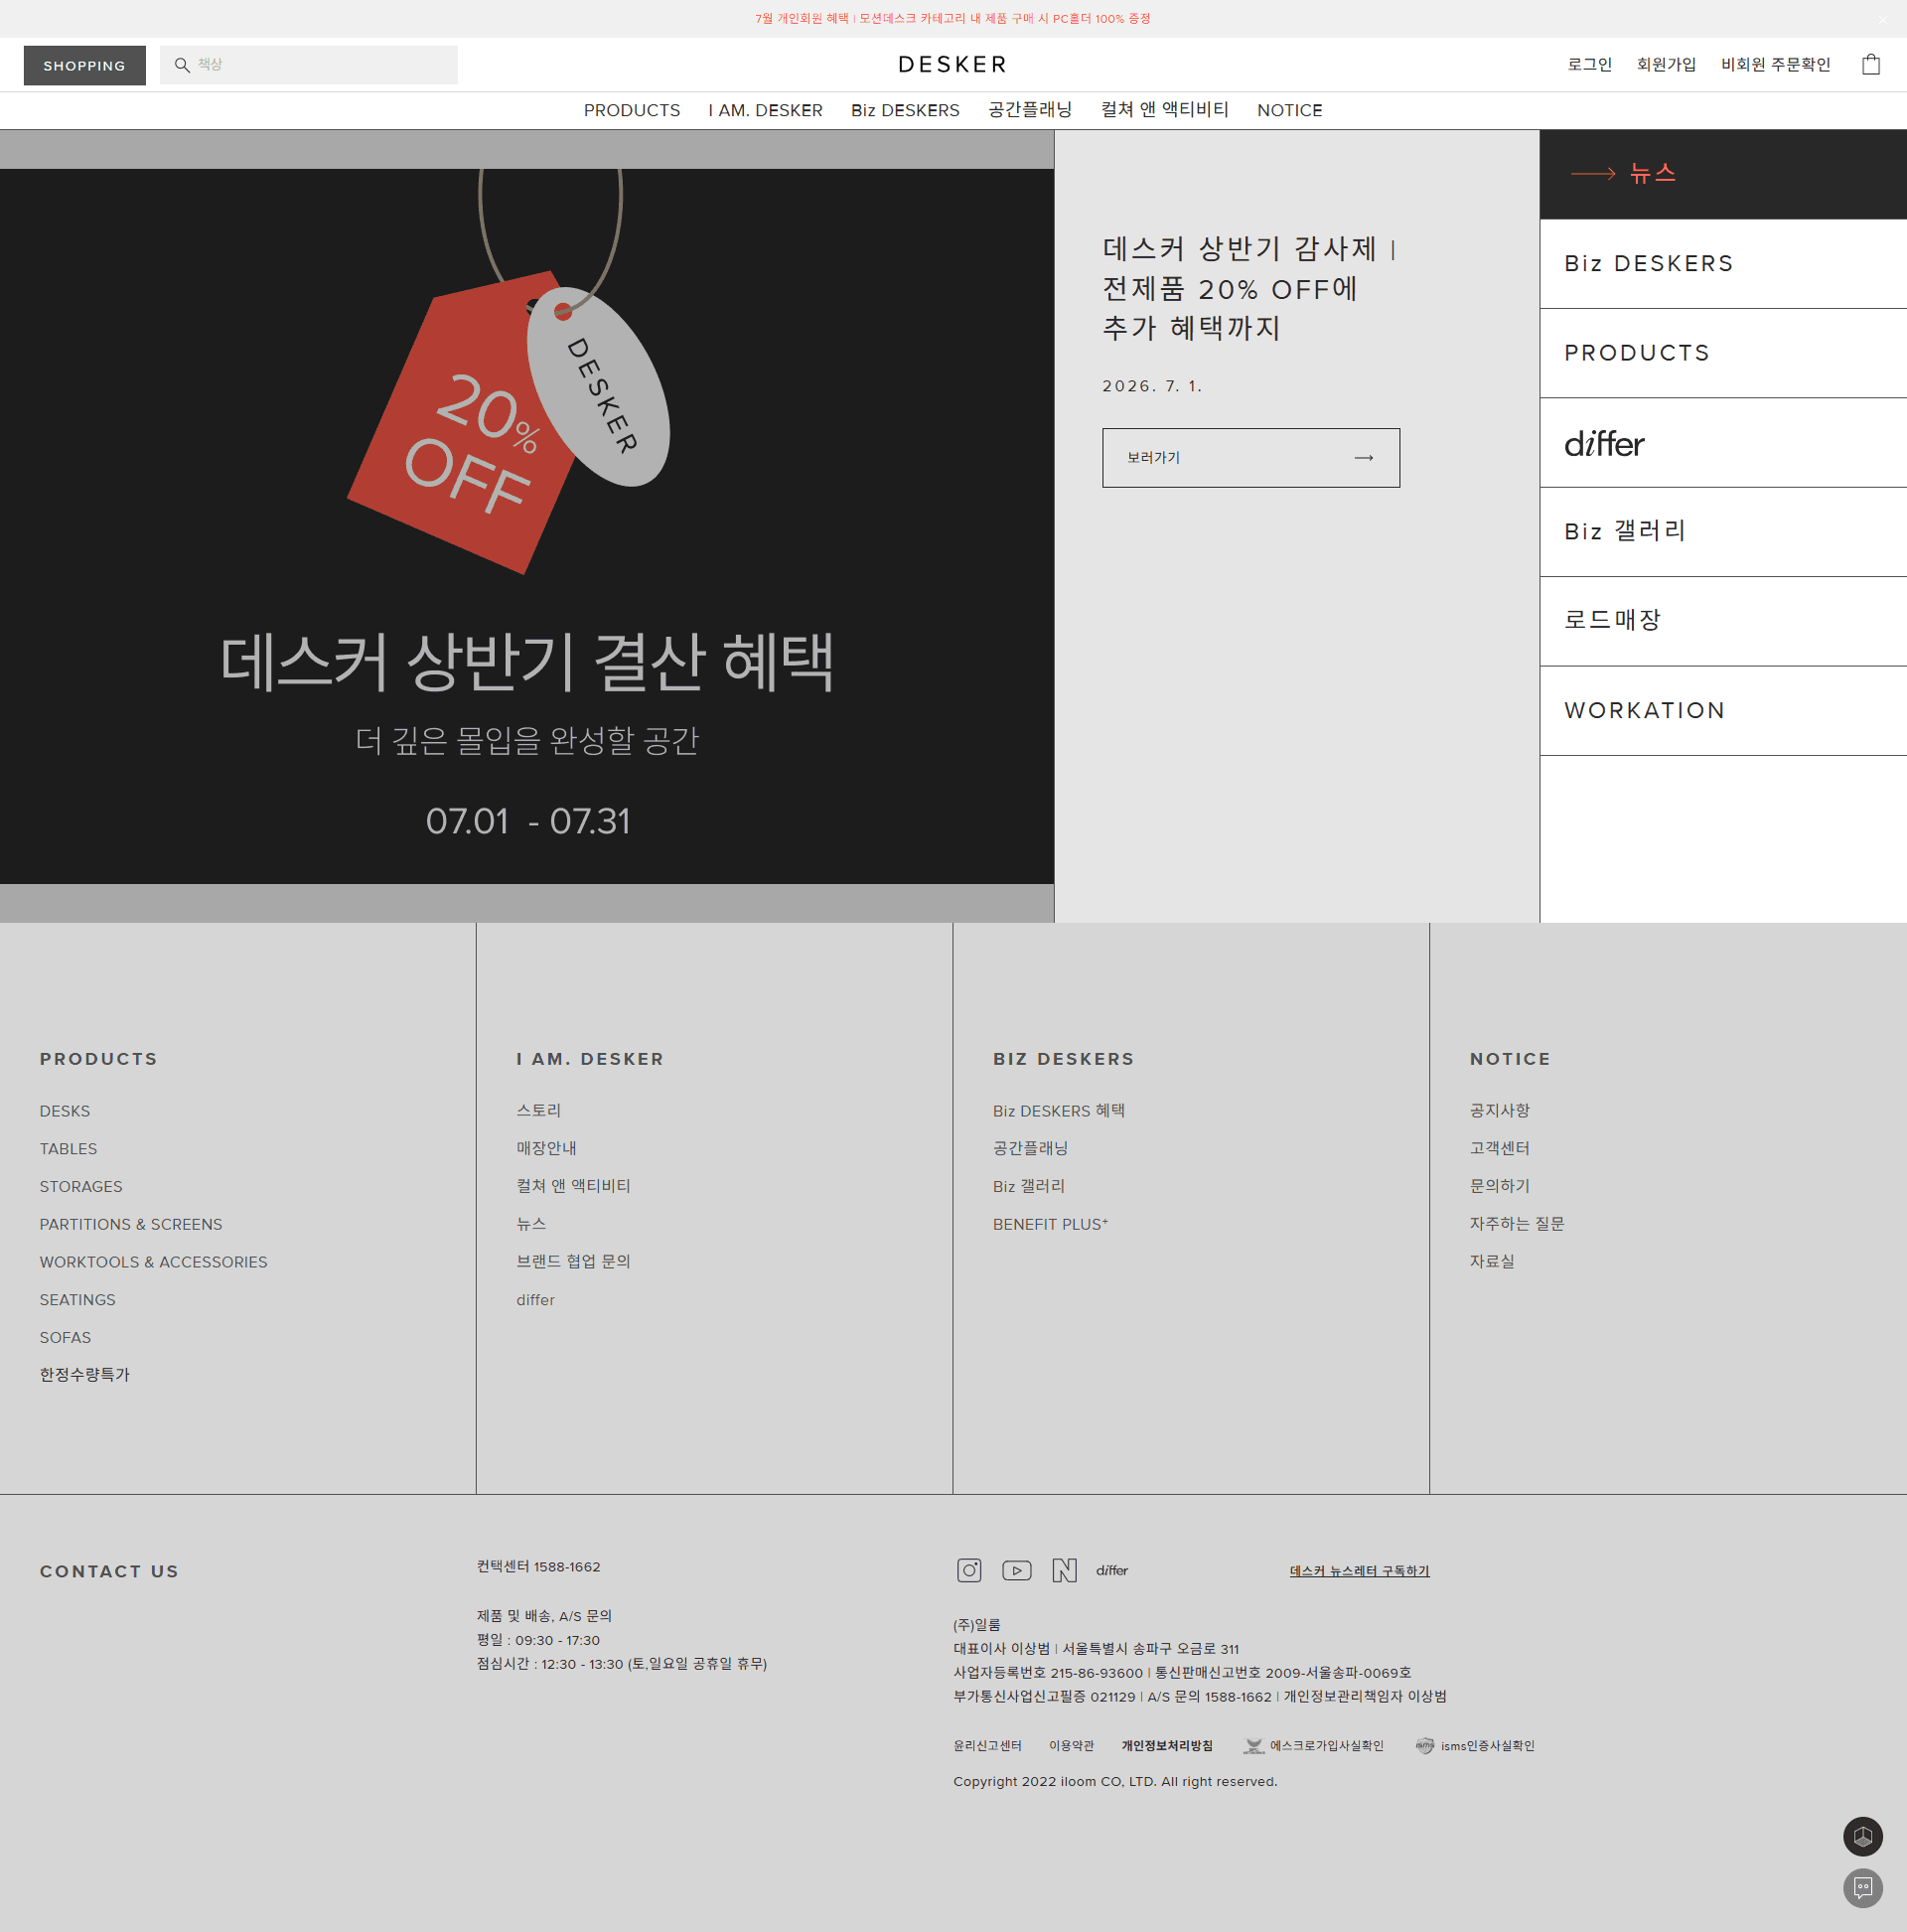Open 공간플래닝 menu item
This screenshot has width=1907, height=1932.
(1030, 110)
